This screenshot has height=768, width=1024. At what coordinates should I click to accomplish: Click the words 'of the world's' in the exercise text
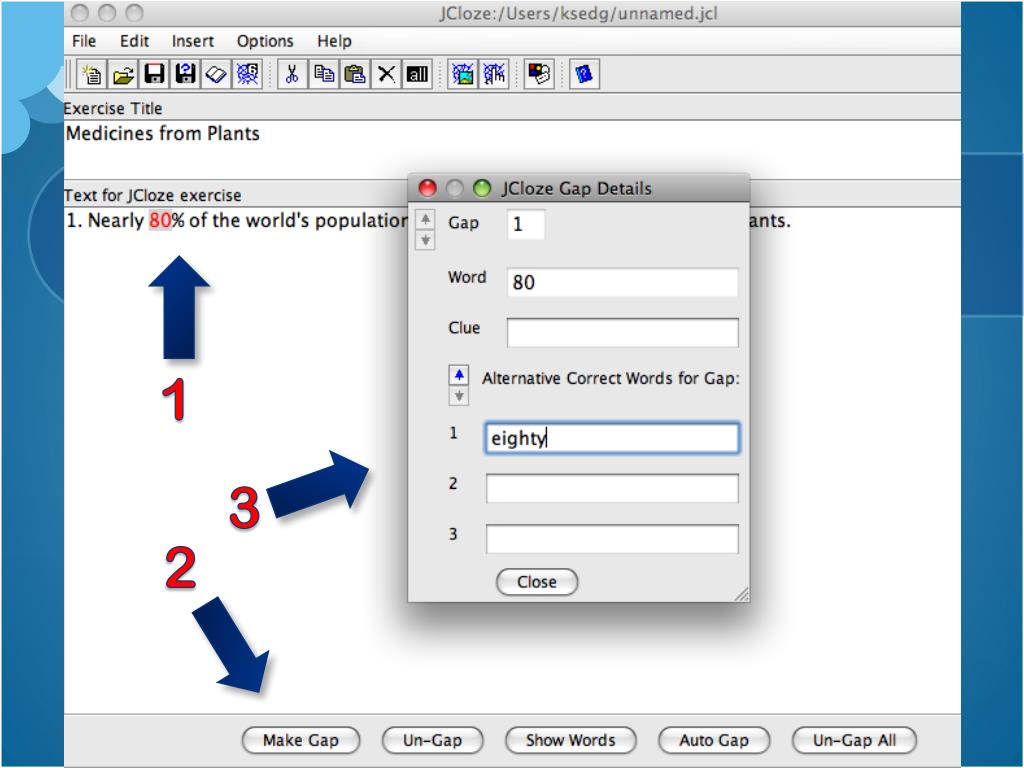click(x=248, y=221)
